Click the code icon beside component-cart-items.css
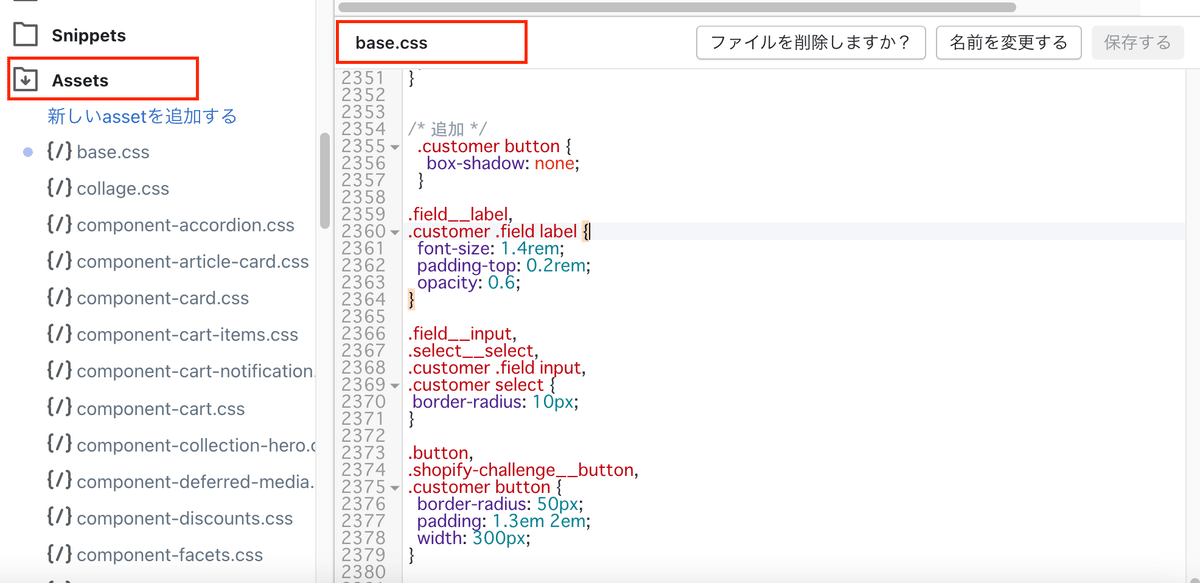 (x=59, y=334)
